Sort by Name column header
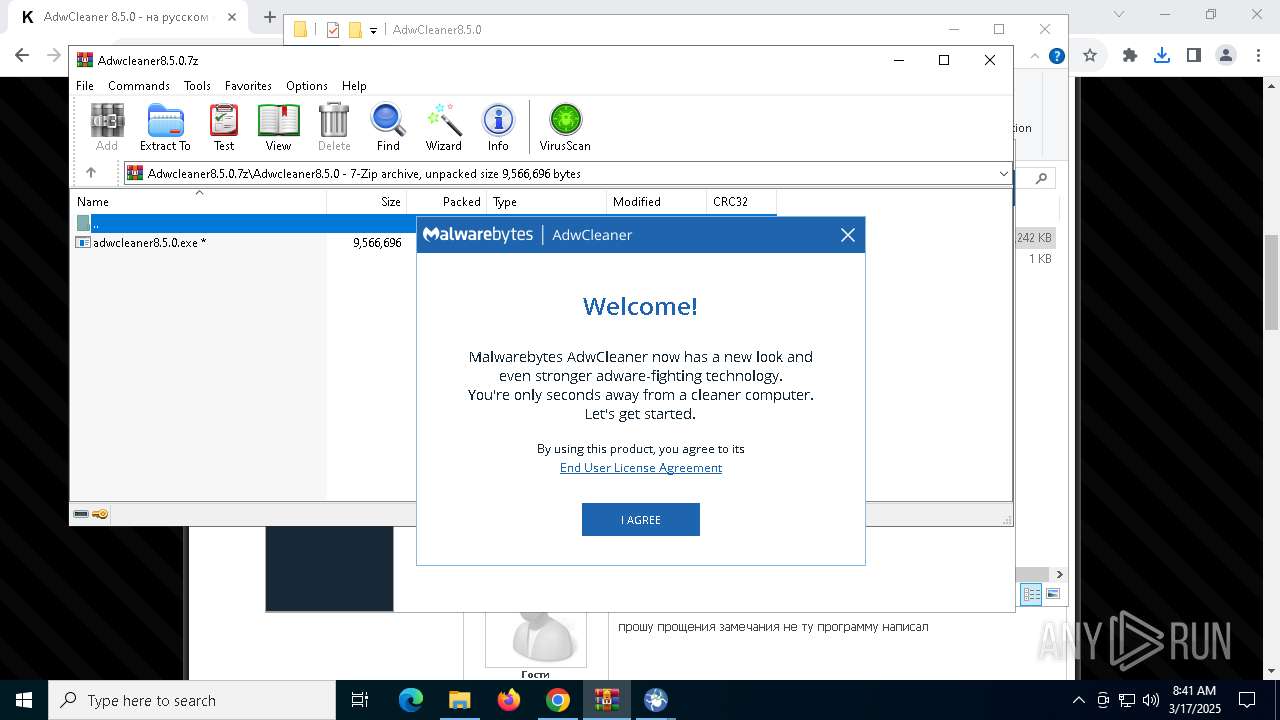 [198, 201]
